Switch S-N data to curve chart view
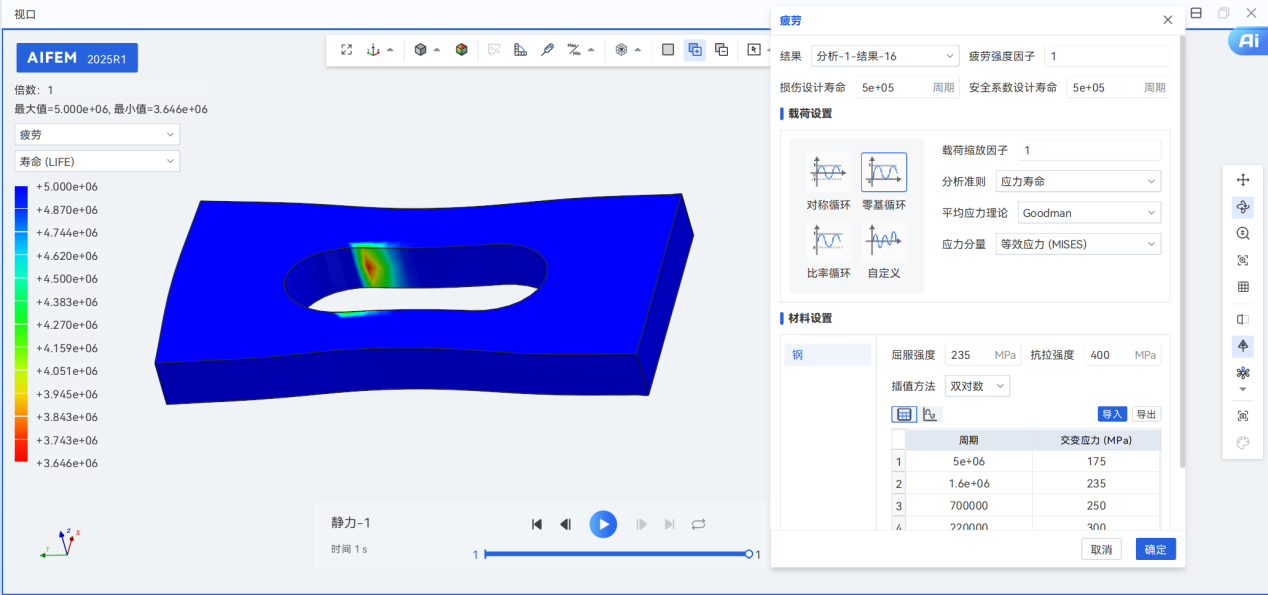This screenshot has height=595, width=1268. click(x=930, y=414)
